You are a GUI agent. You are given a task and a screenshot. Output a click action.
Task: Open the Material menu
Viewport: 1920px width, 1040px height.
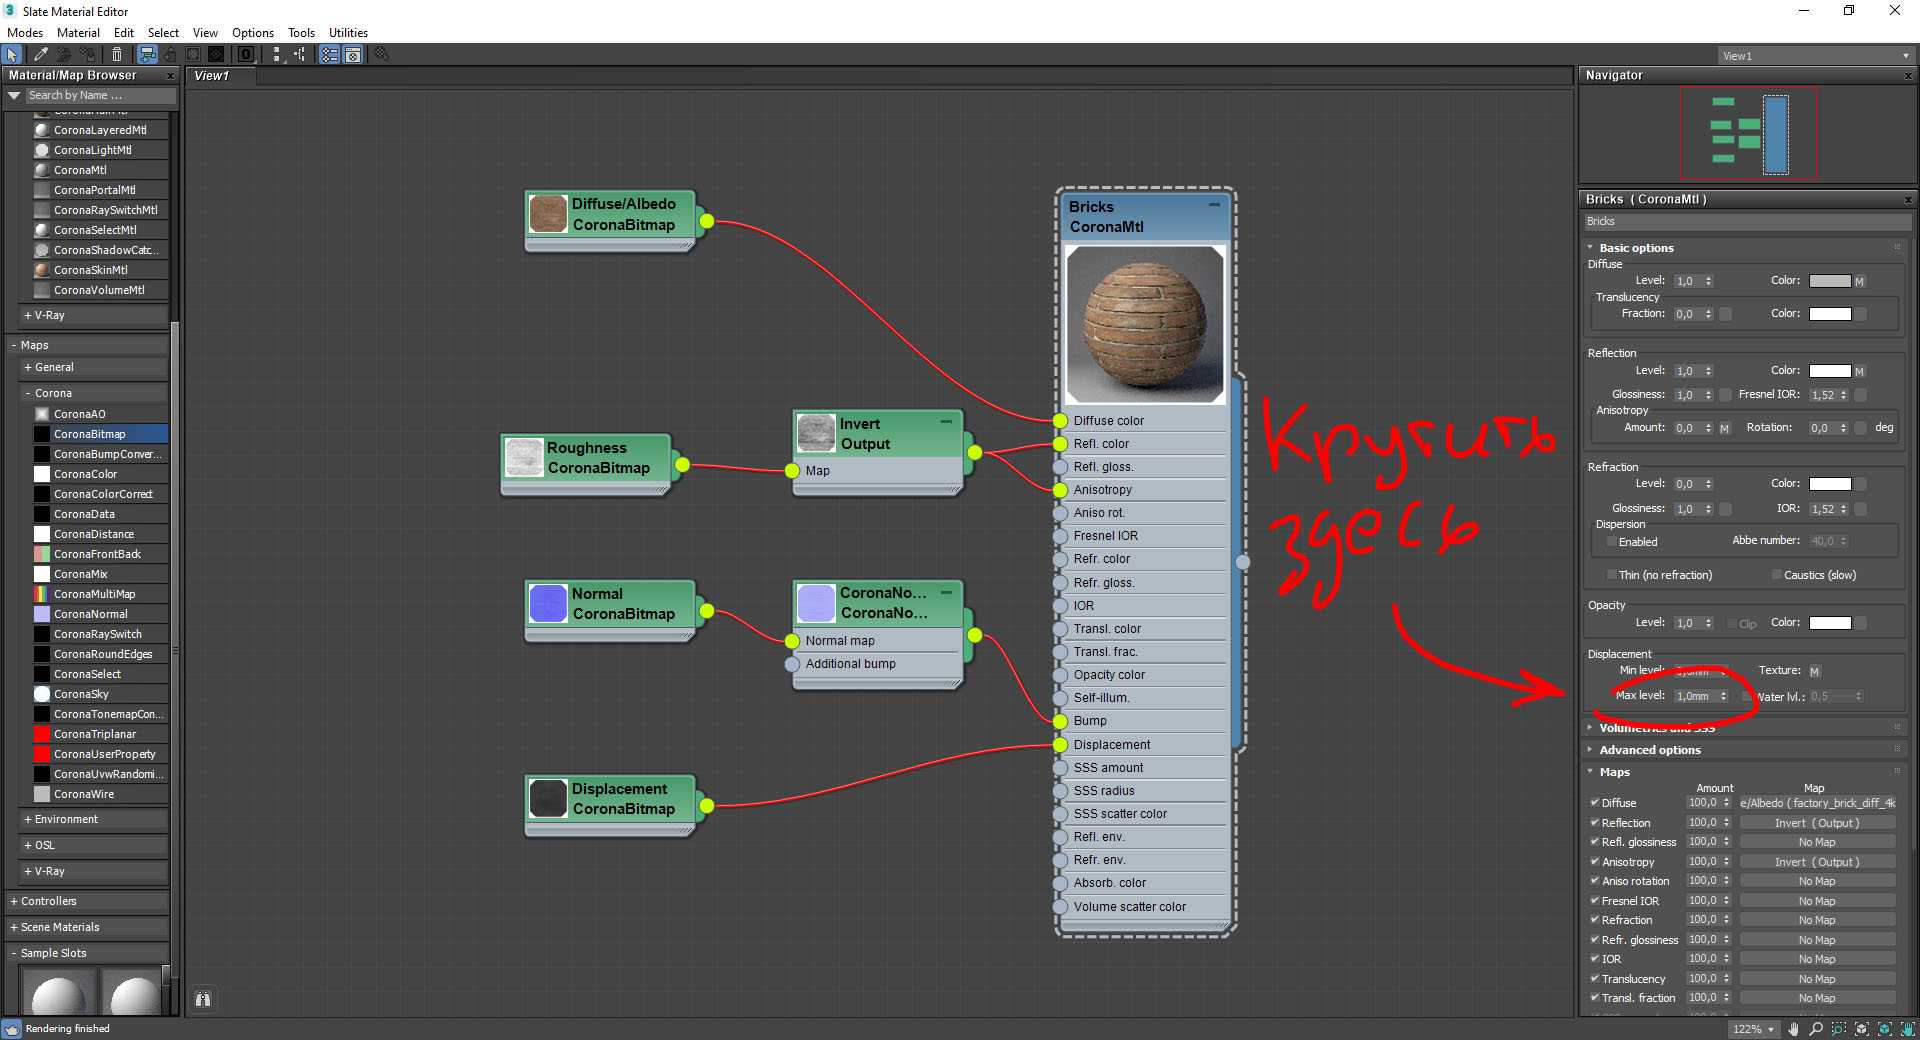click(x=78, y=33)
